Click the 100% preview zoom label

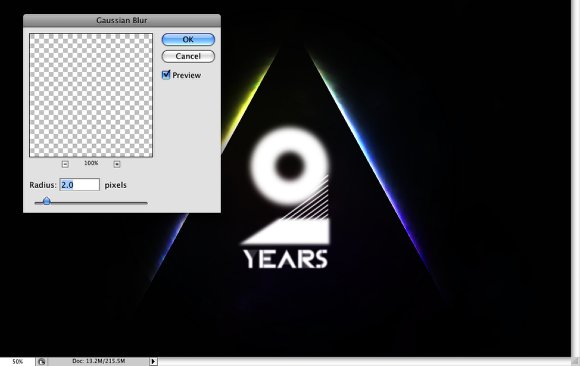91,163
